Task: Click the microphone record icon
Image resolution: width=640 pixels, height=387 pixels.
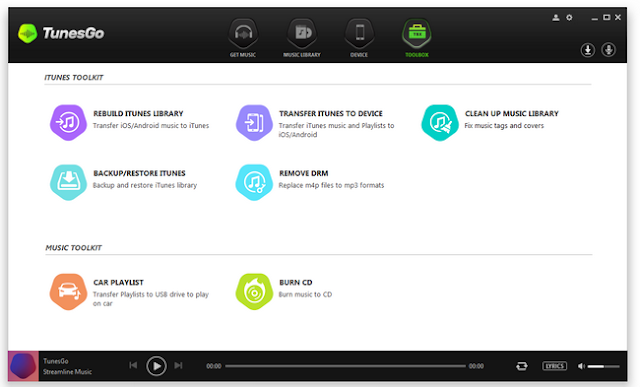Action: click(x=609, y=50)
